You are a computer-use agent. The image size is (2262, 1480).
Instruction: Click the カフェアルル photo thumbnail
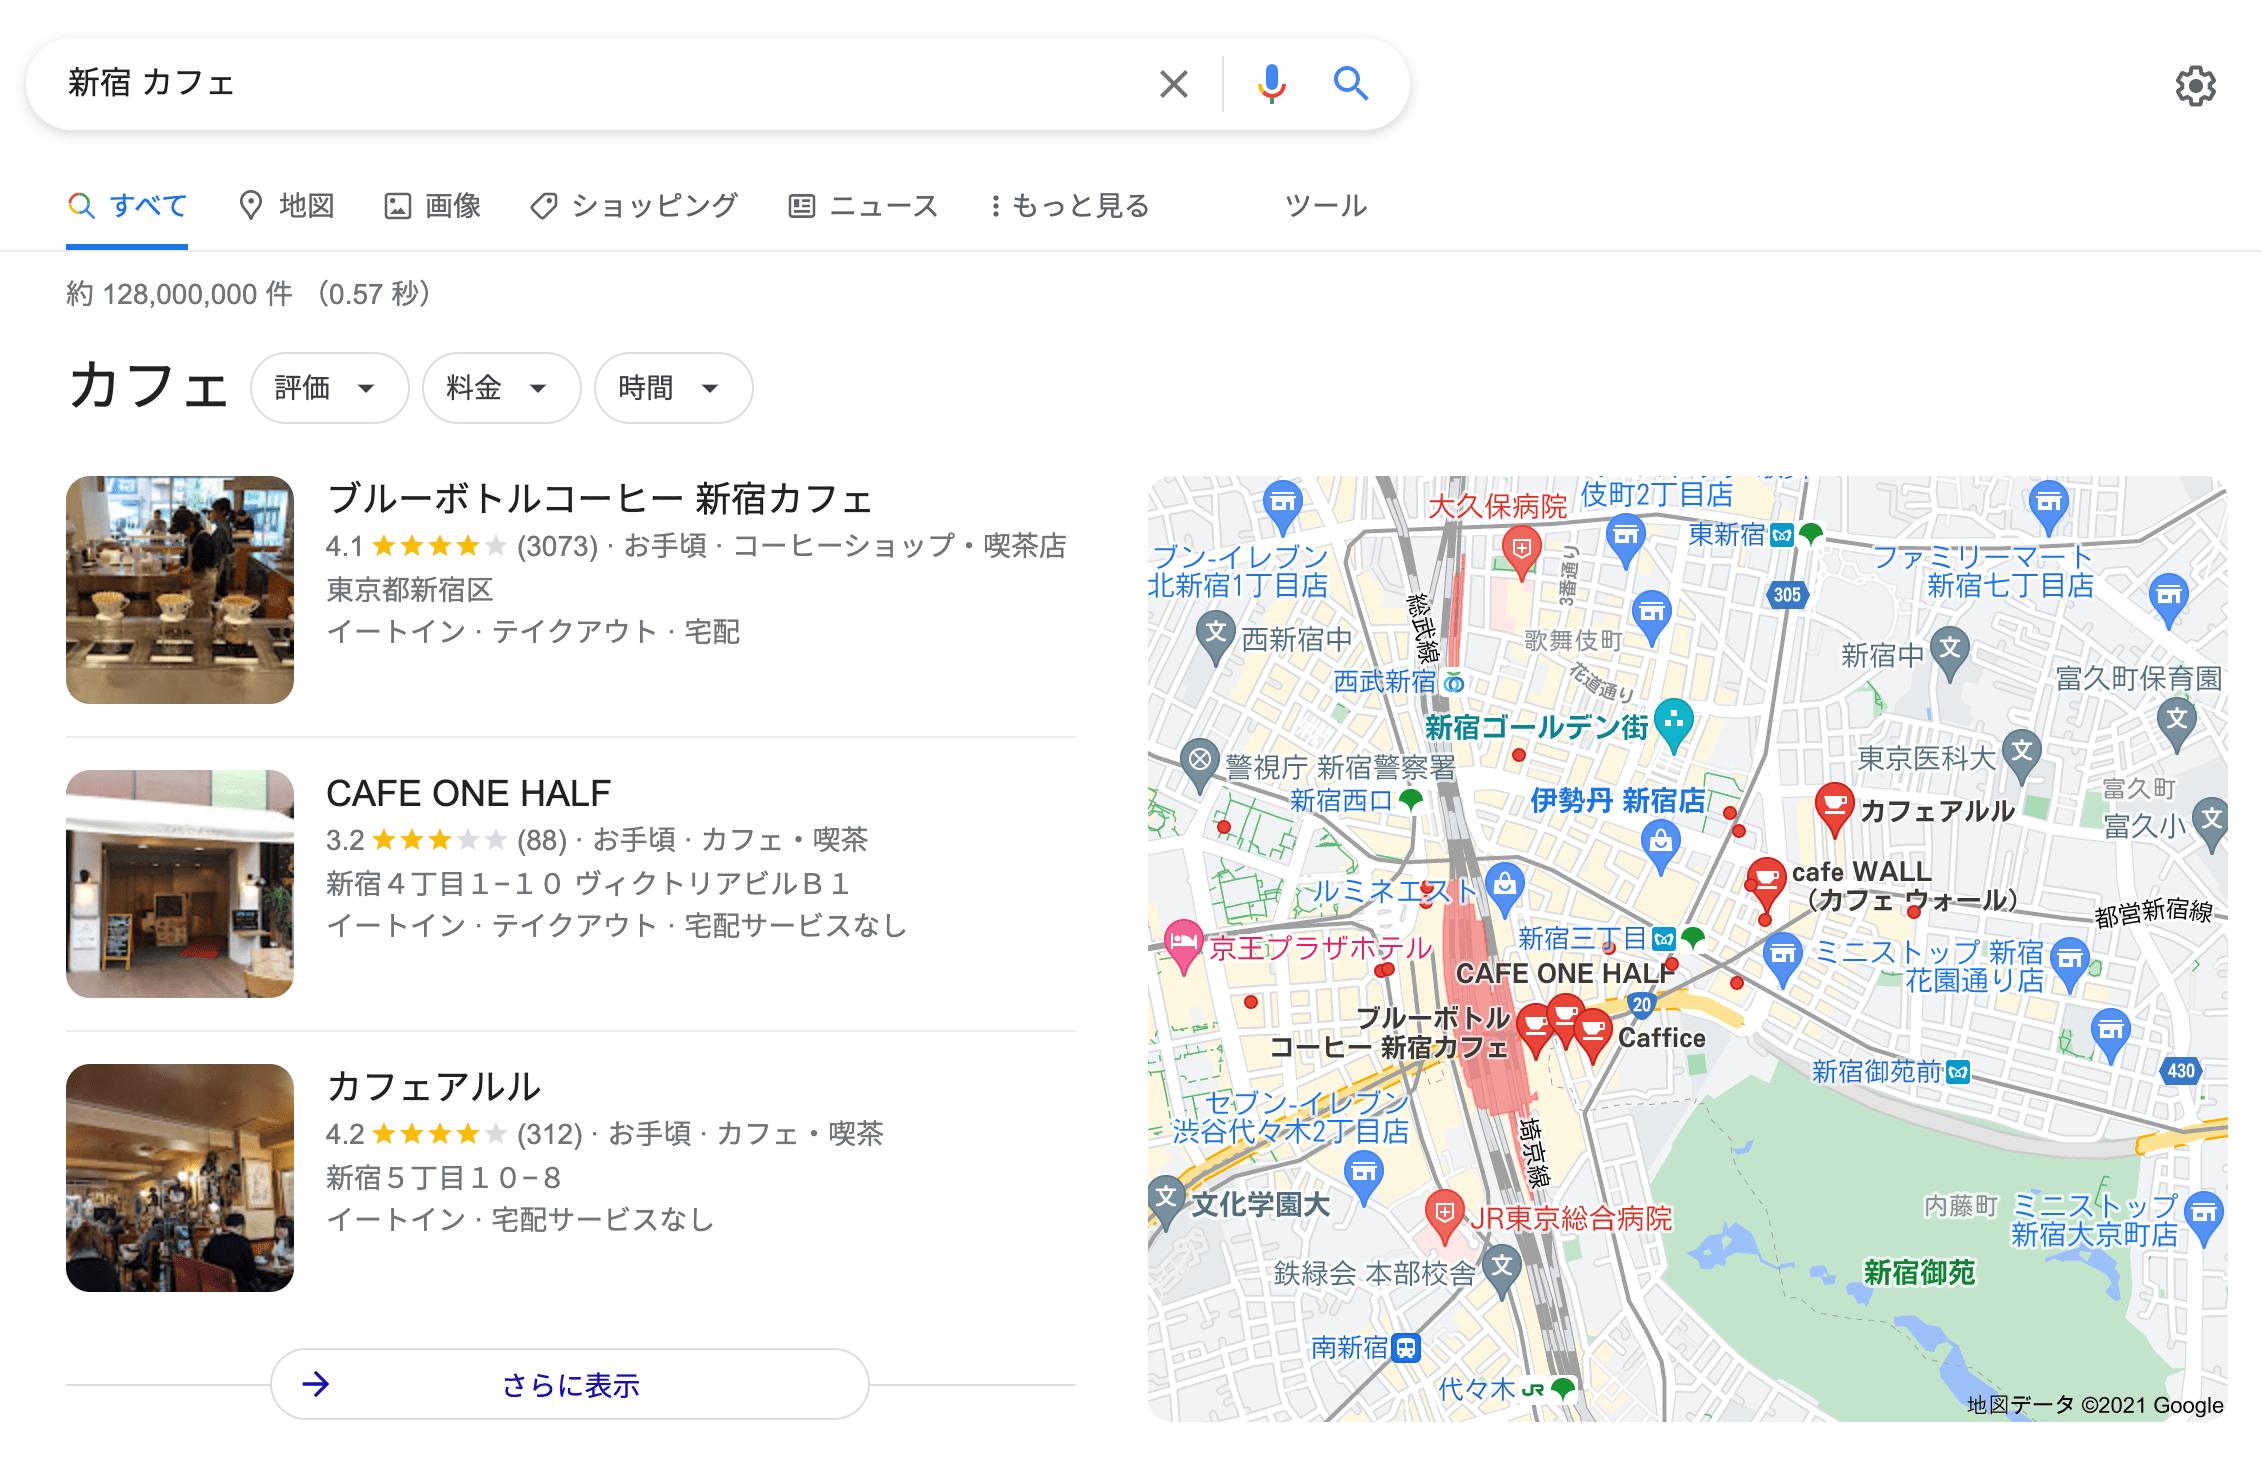(x=180, y=1178)
